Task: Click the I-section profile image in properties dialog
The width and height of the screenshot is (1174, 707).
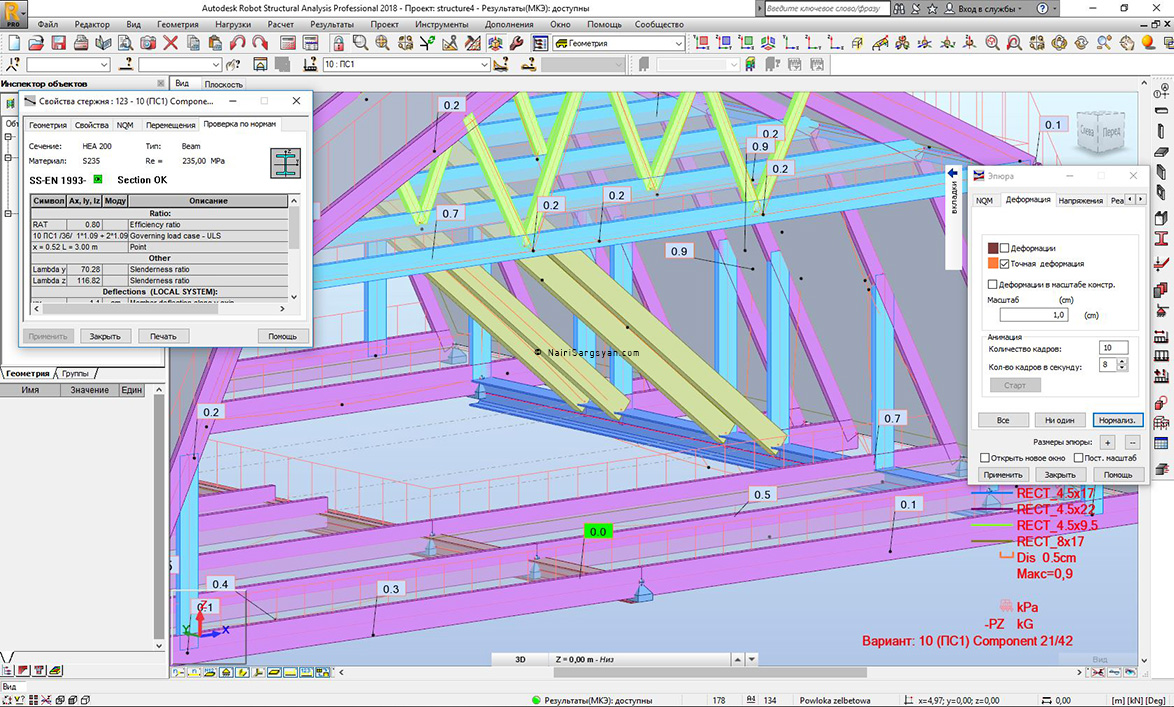Action: [285, 163]
